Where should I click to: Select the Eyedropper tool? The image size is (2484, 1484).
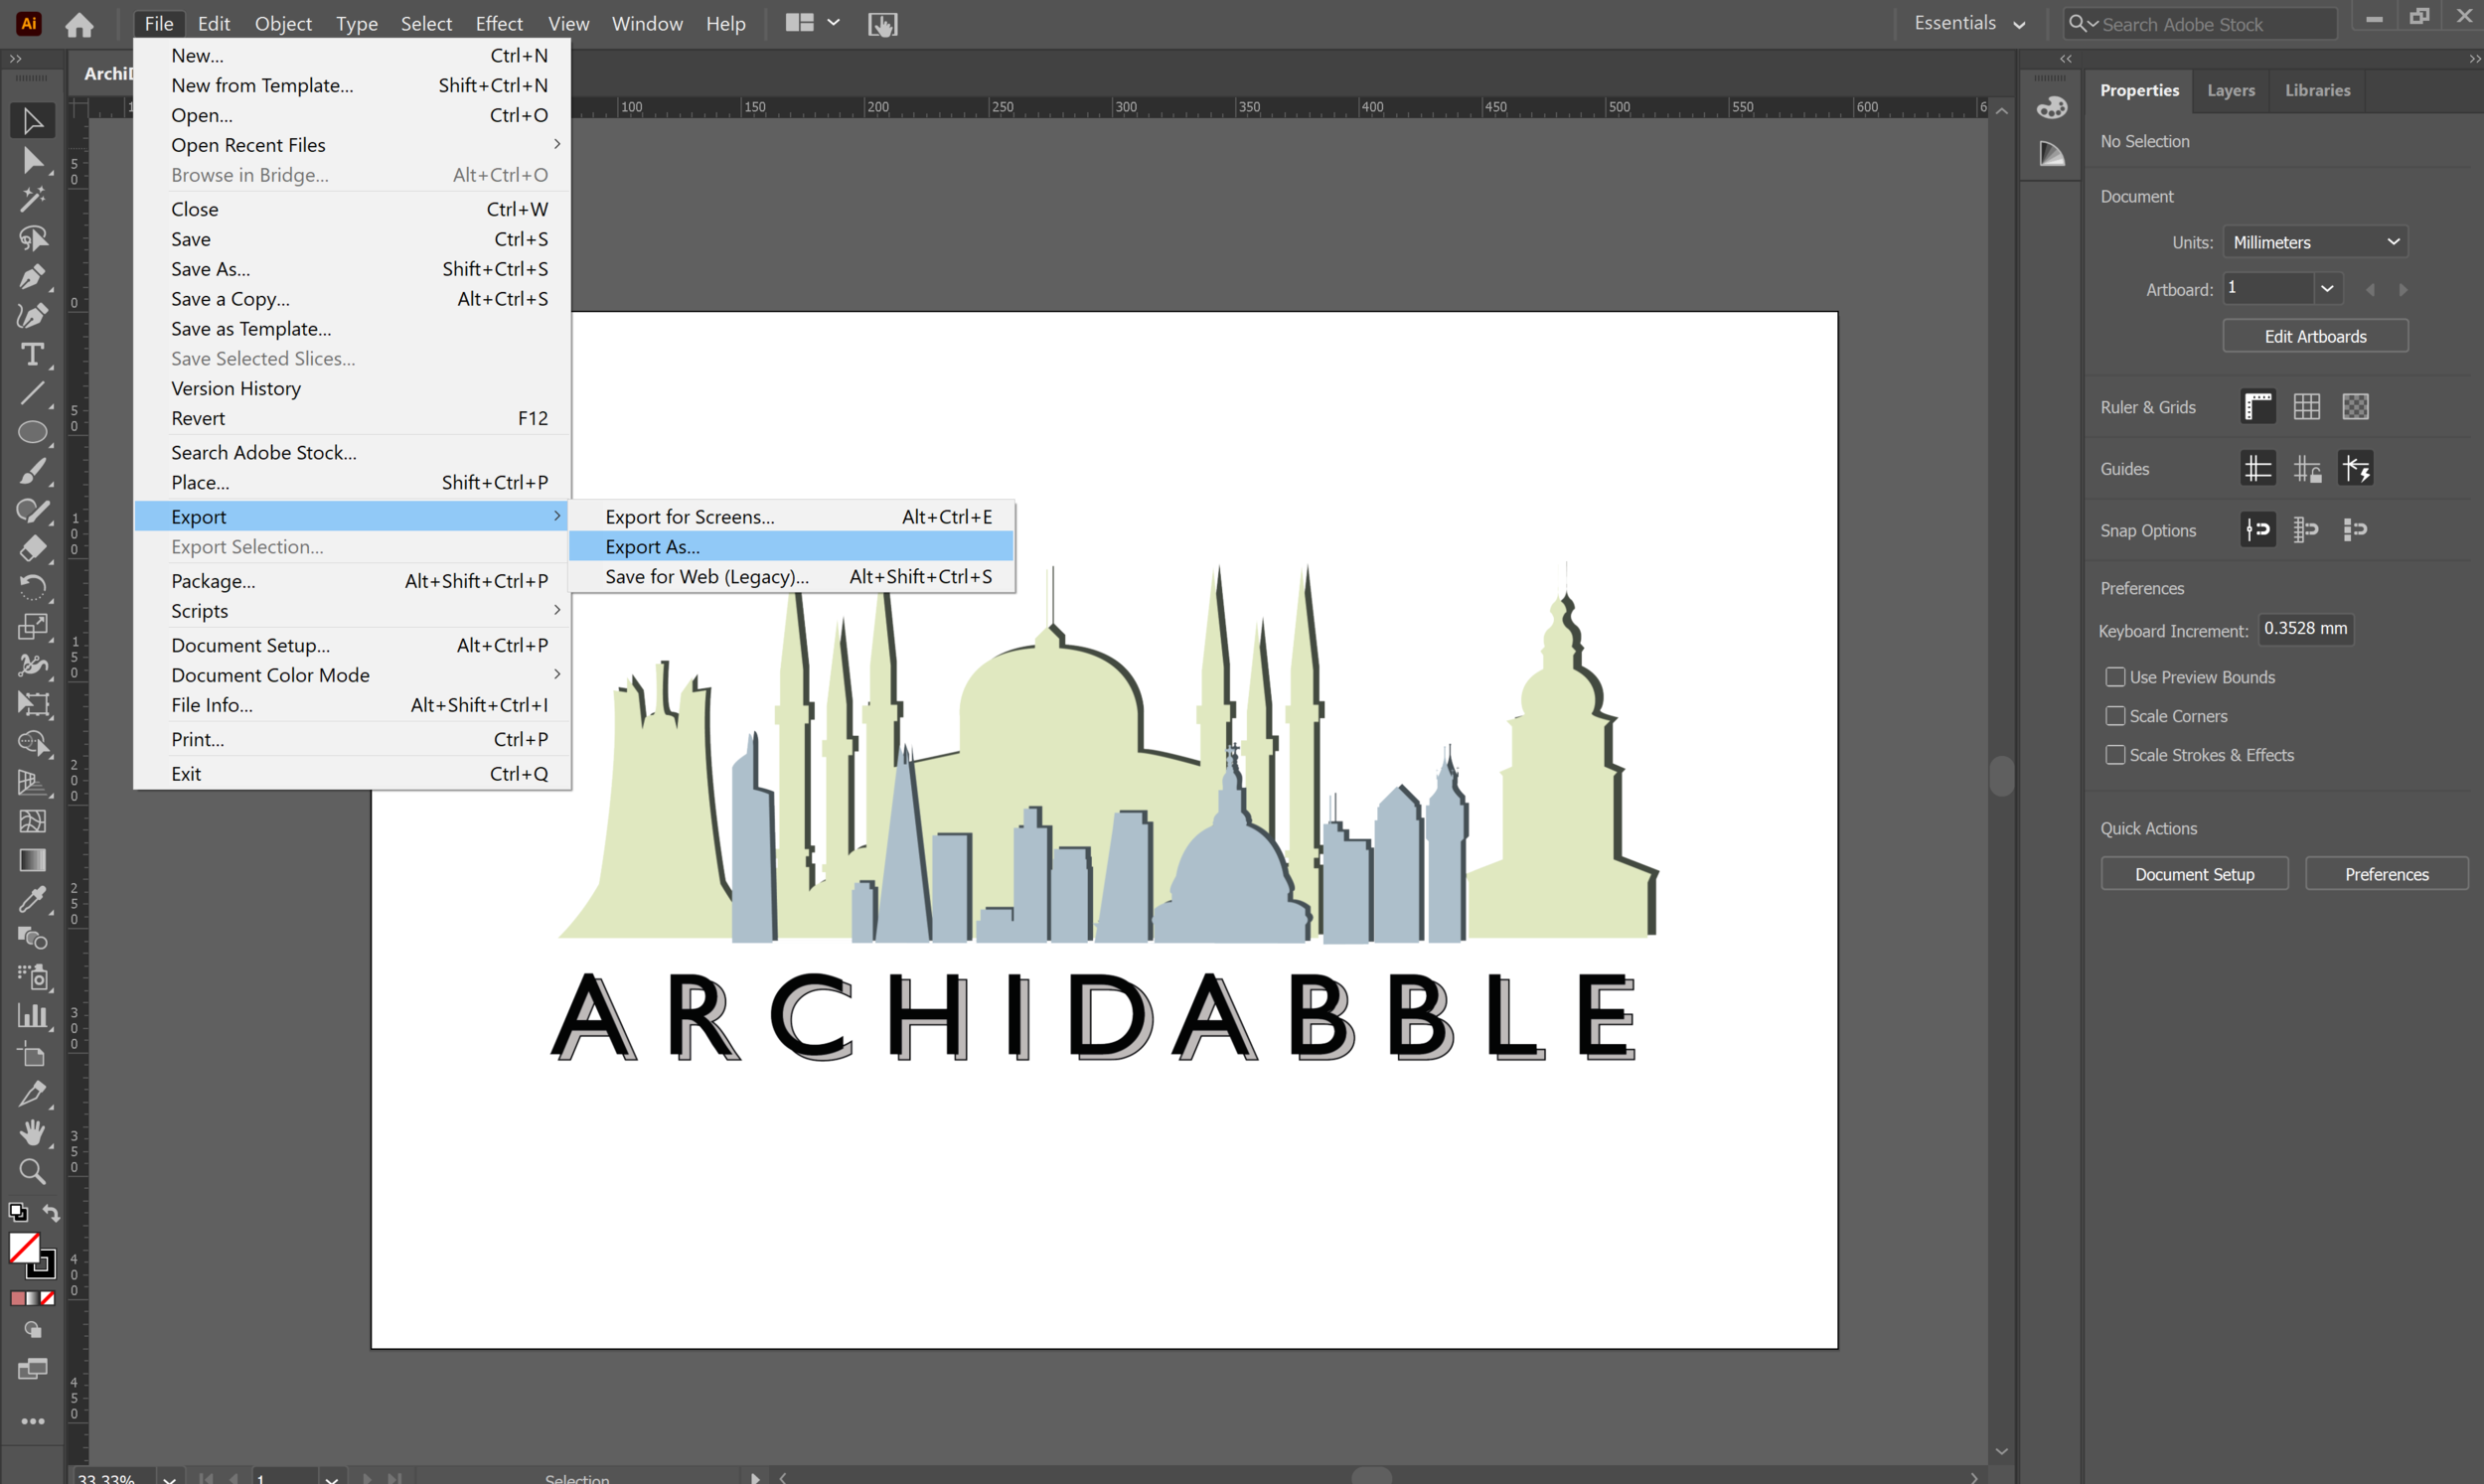(32, 900)
